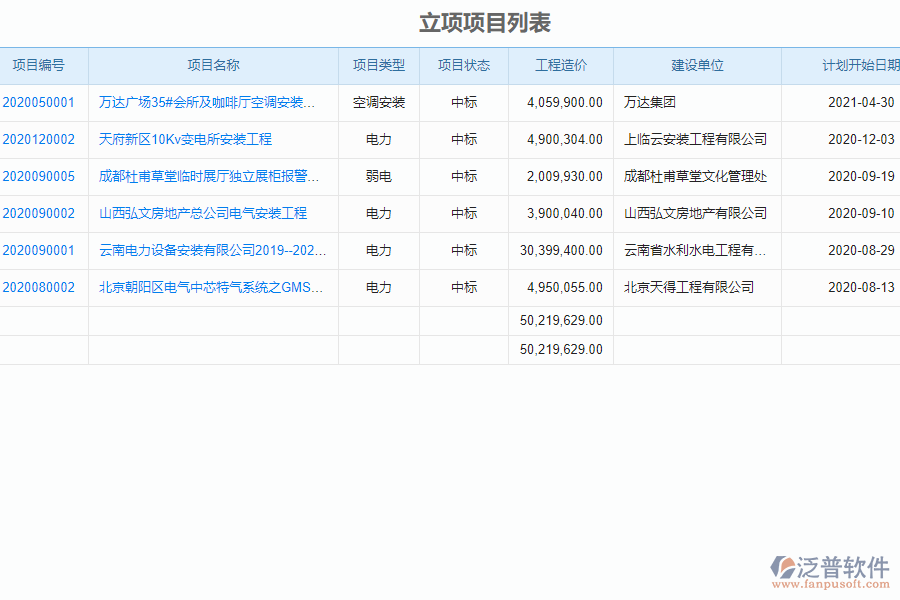
Task: Open 山西弘文房地产总公司电气安装工程 project
Action: click(x=202, y=213)
